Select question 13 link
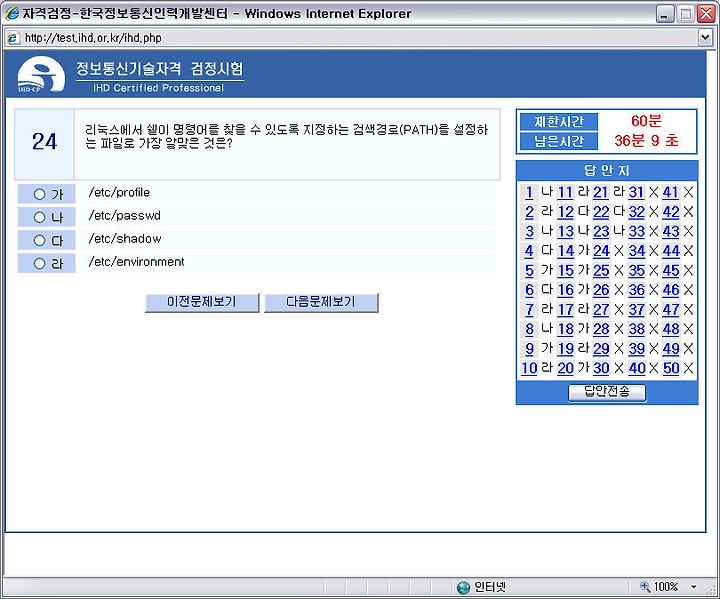The height and width of the screenshot is (599, 720). [565, 231]
